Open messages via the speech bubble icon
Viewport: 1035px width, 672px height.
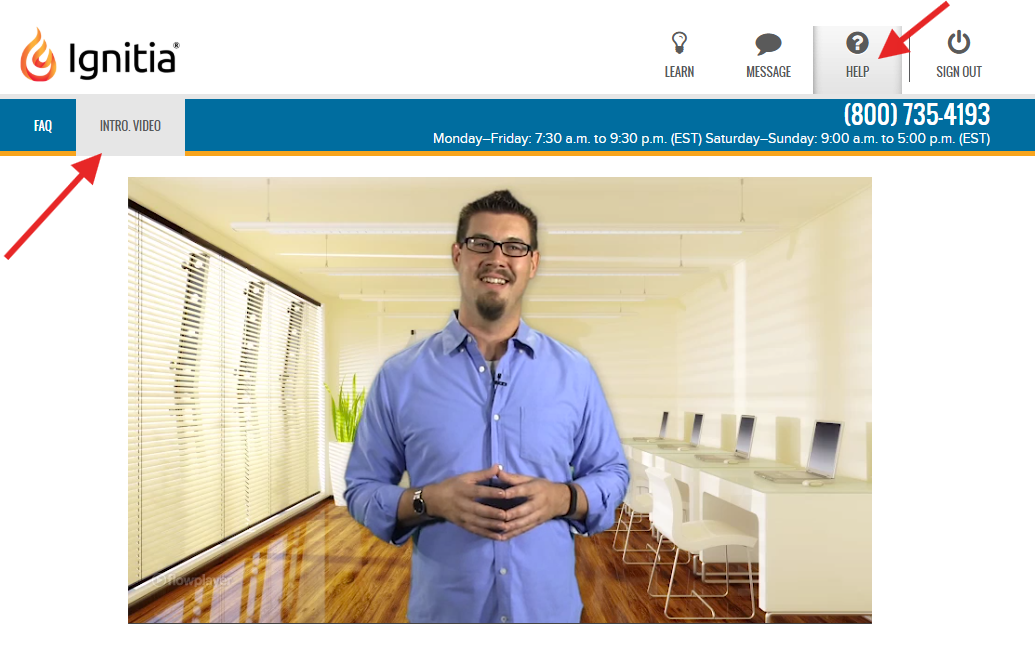768,44
